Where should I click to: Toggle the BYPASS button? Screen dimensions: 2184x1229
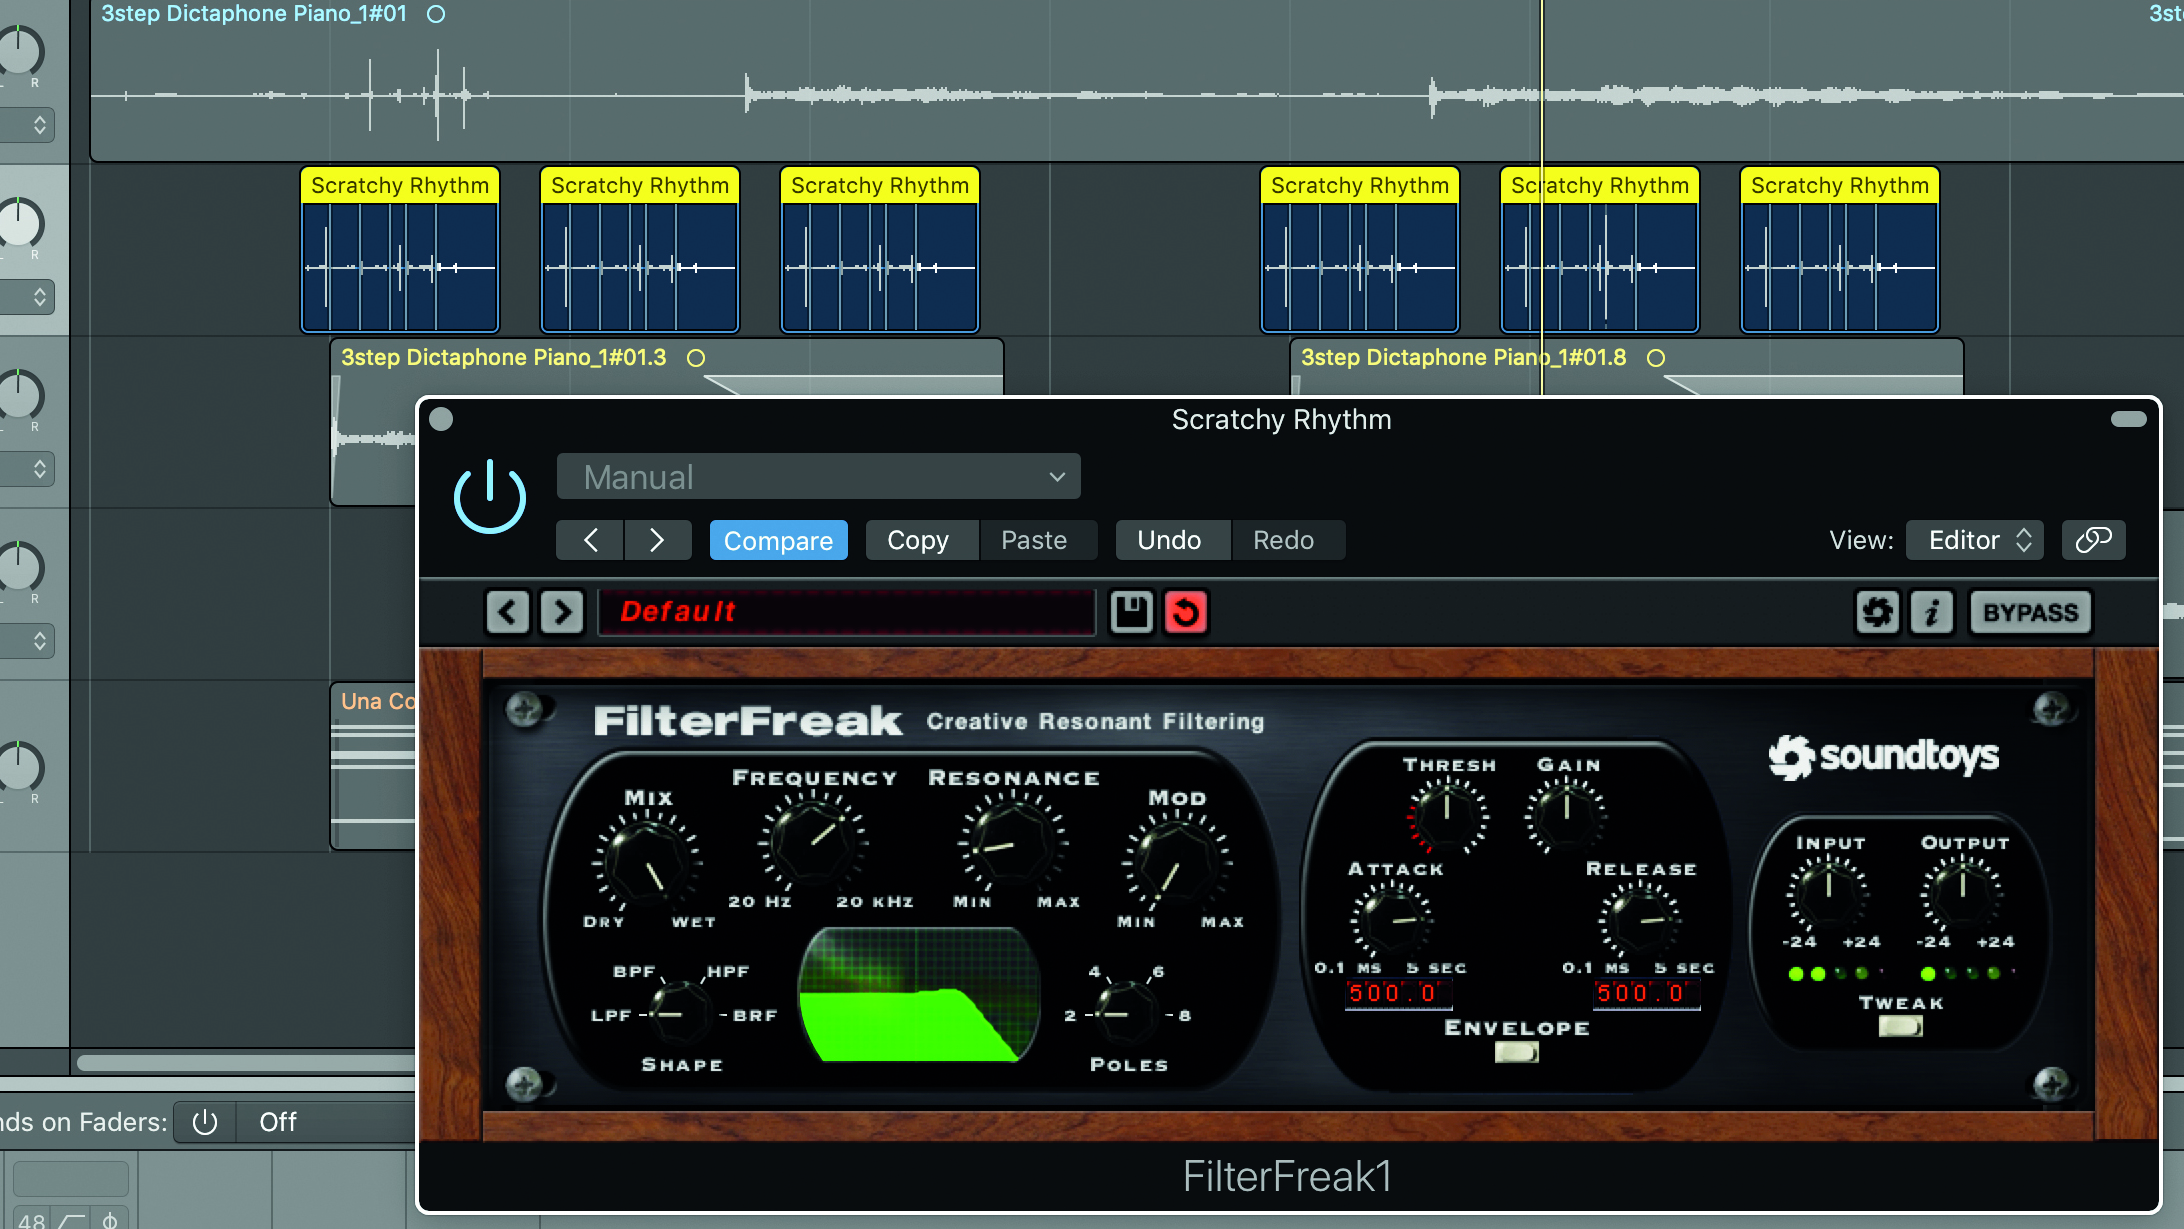pos(2030,612)
